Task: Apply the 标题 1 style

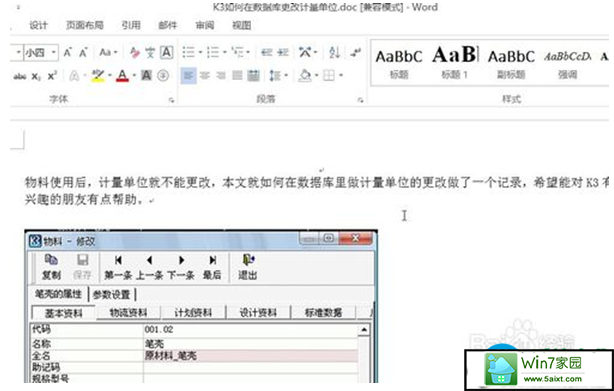Action: coord(454,63)
